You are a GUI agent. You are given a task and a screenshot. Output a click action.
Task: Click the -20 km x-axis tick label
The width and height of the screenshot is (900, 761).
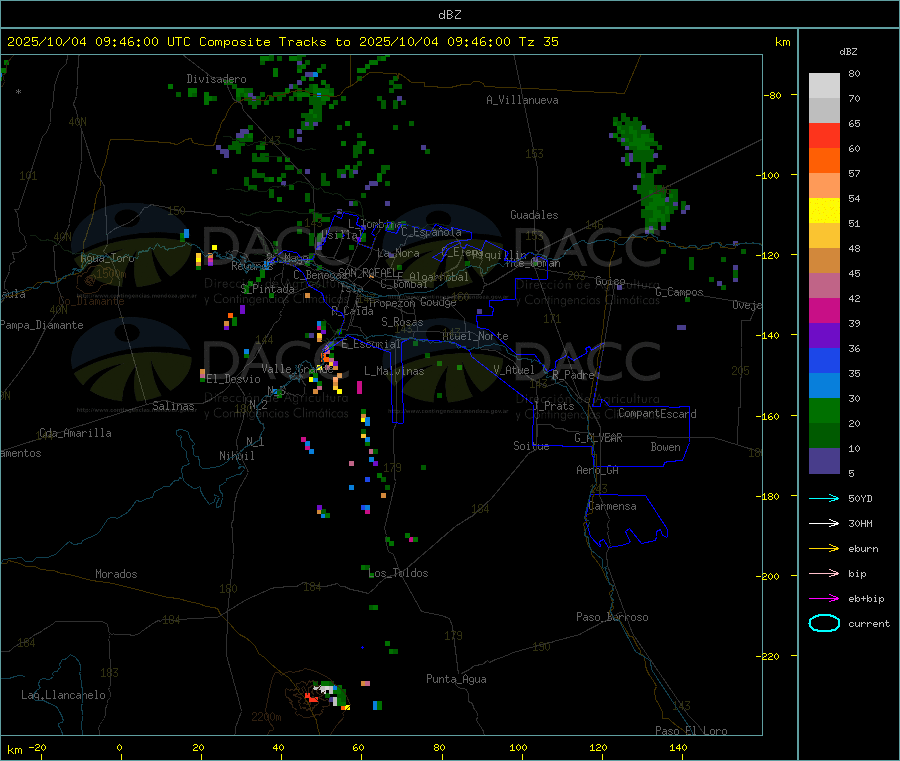(x=37, y=747)
